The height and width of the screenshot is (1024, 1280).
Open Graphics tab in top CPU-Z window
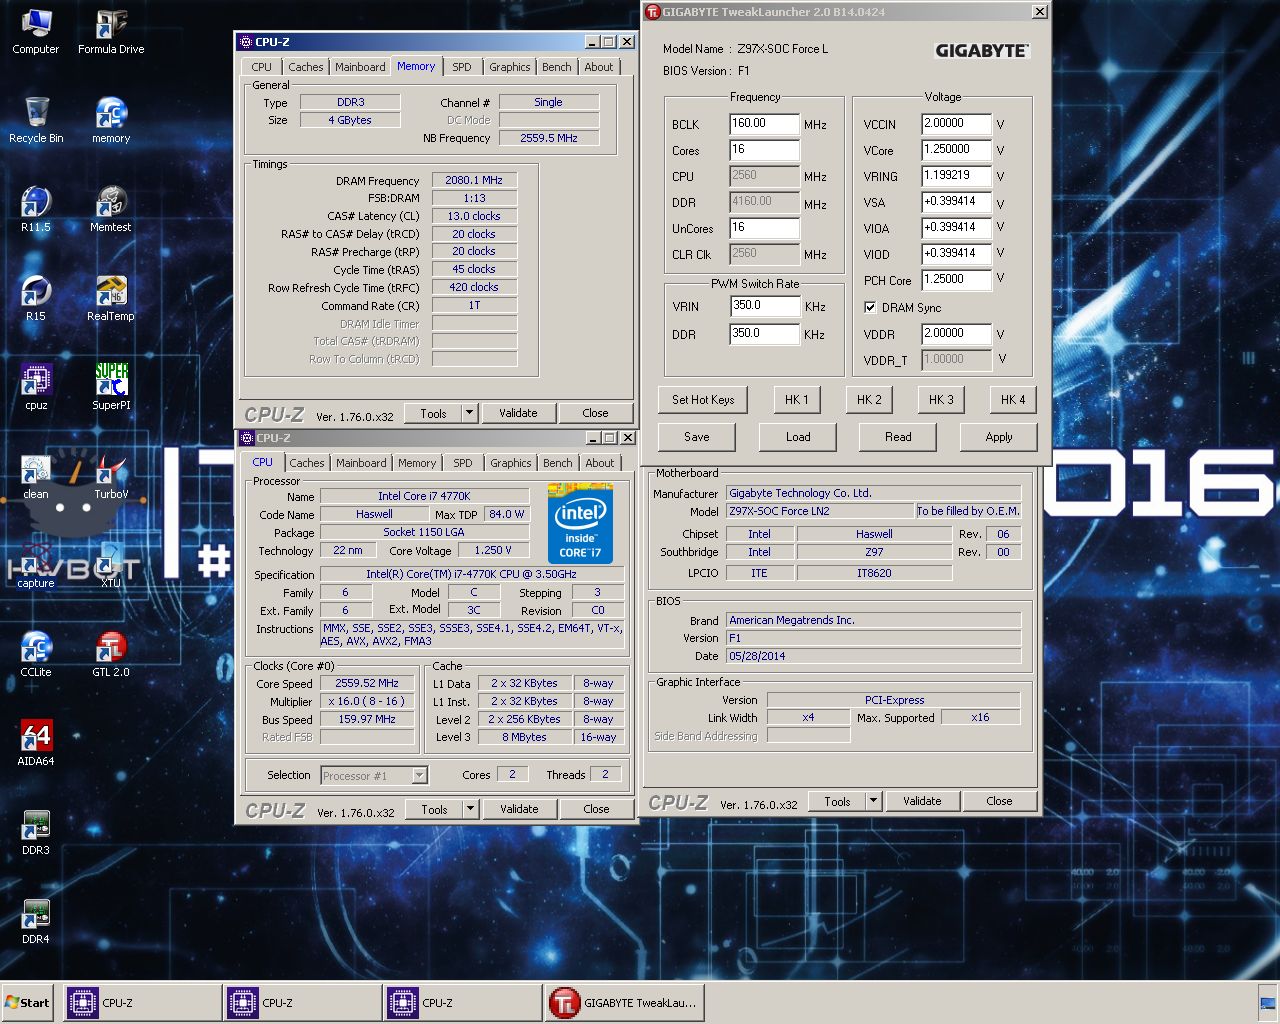click(x=510, y=67)
